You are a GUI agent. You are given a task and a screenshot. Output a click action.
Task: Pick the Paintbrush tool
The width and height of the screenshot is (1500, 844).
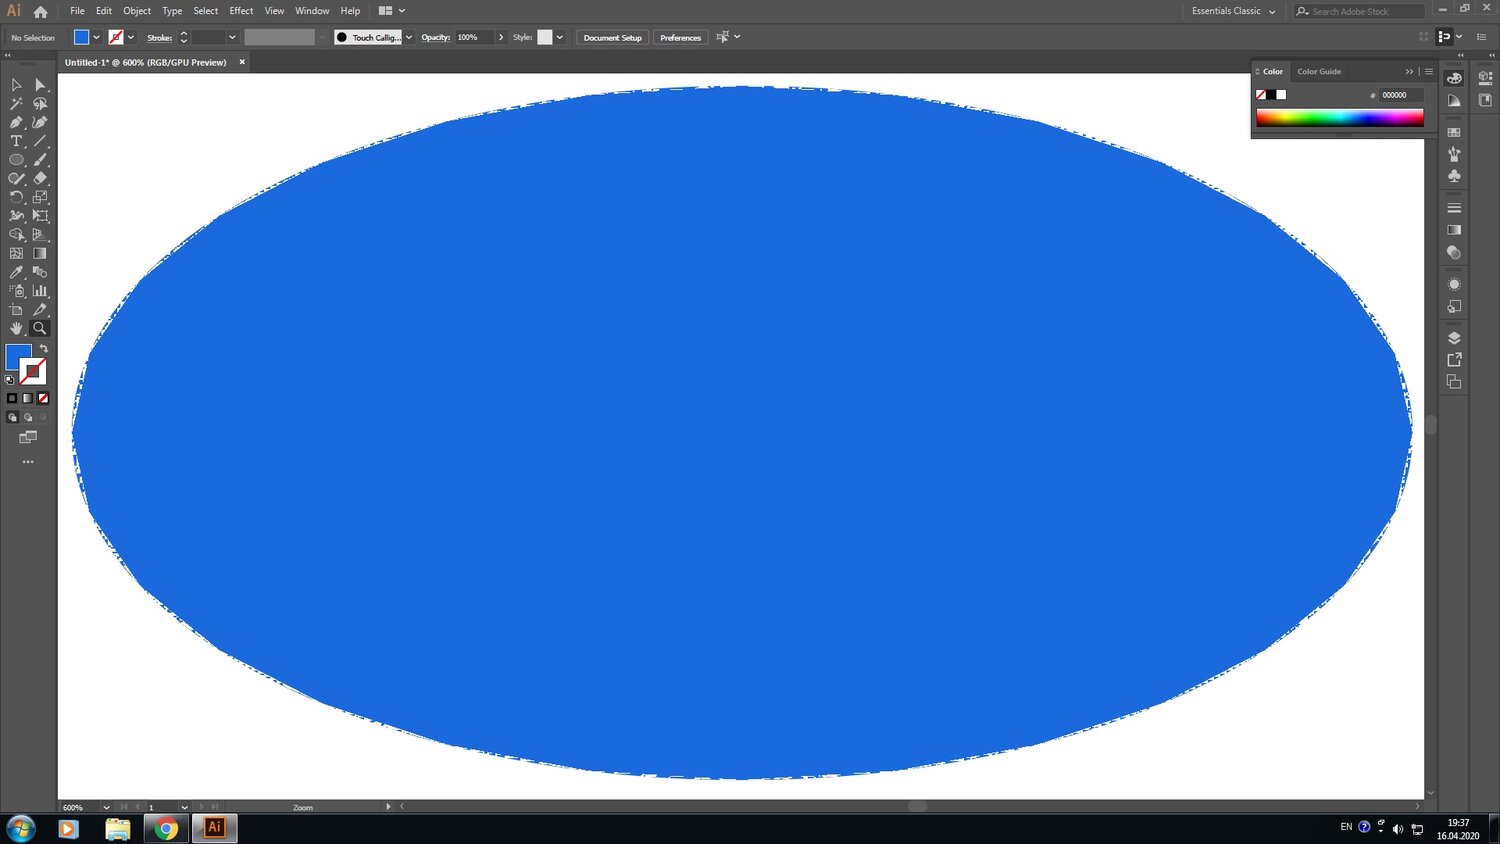point(40,160)
